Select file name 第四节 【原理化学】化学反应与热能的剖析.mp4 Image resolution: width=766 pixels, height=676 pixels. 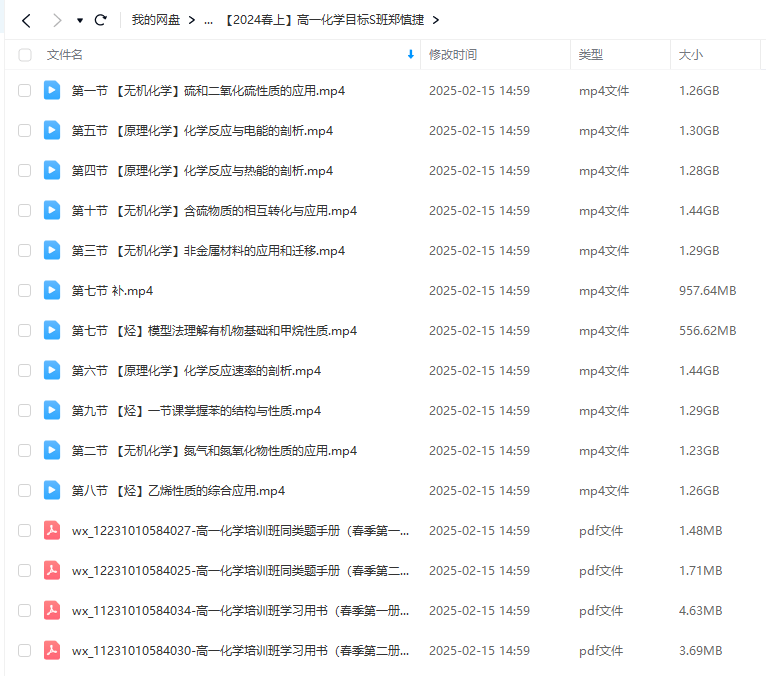point(202,171)
